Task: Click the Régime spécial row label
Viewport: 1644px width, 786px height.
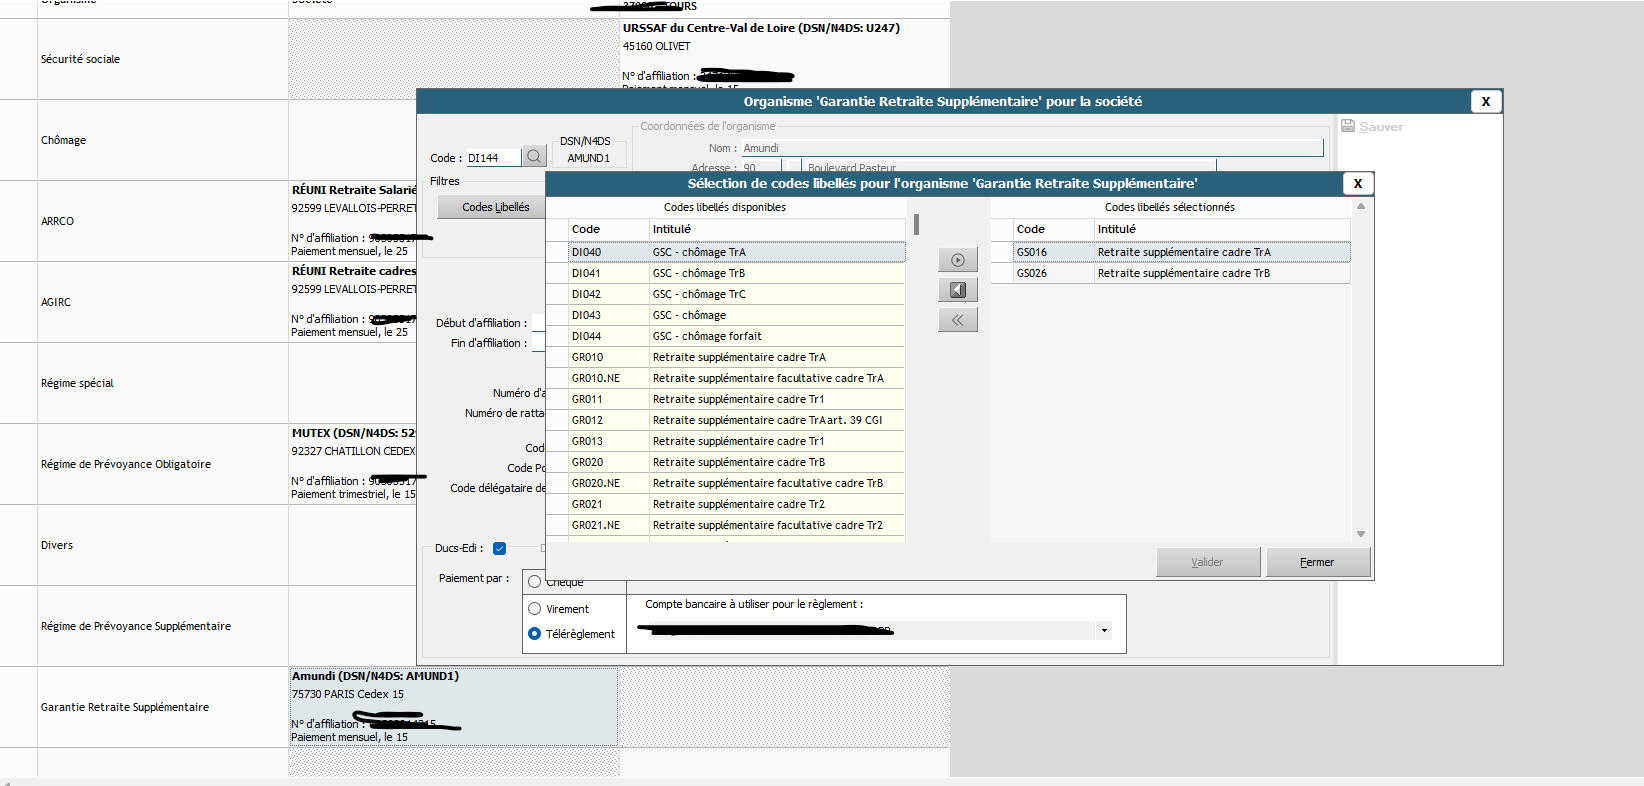Action: (77, 383)
